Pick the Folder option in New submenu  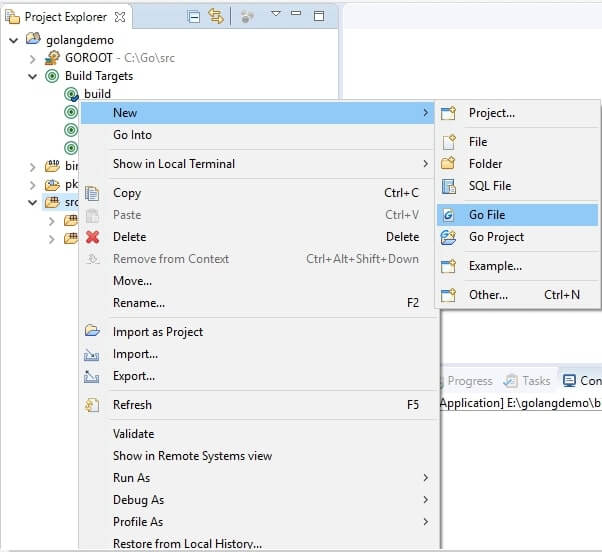(x=485, y=164)
